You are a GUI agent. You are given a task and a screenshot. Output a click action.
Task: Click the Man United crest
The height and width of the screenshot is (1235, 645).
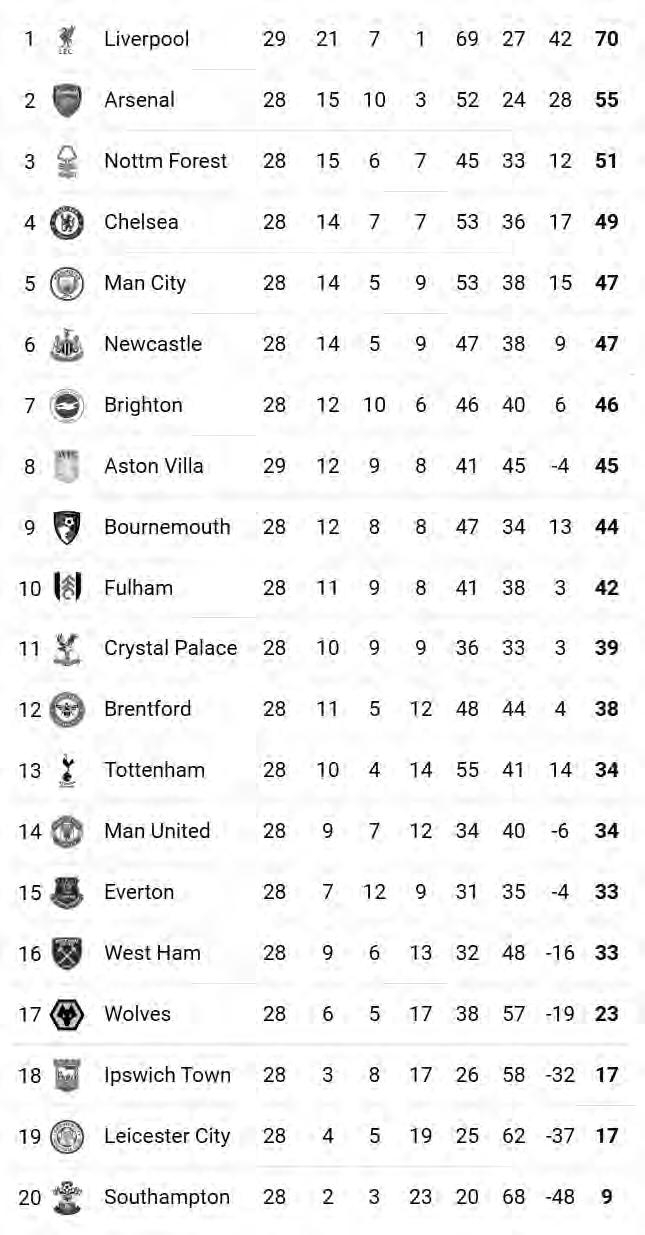pyautogui.click(x=67, y=831)
